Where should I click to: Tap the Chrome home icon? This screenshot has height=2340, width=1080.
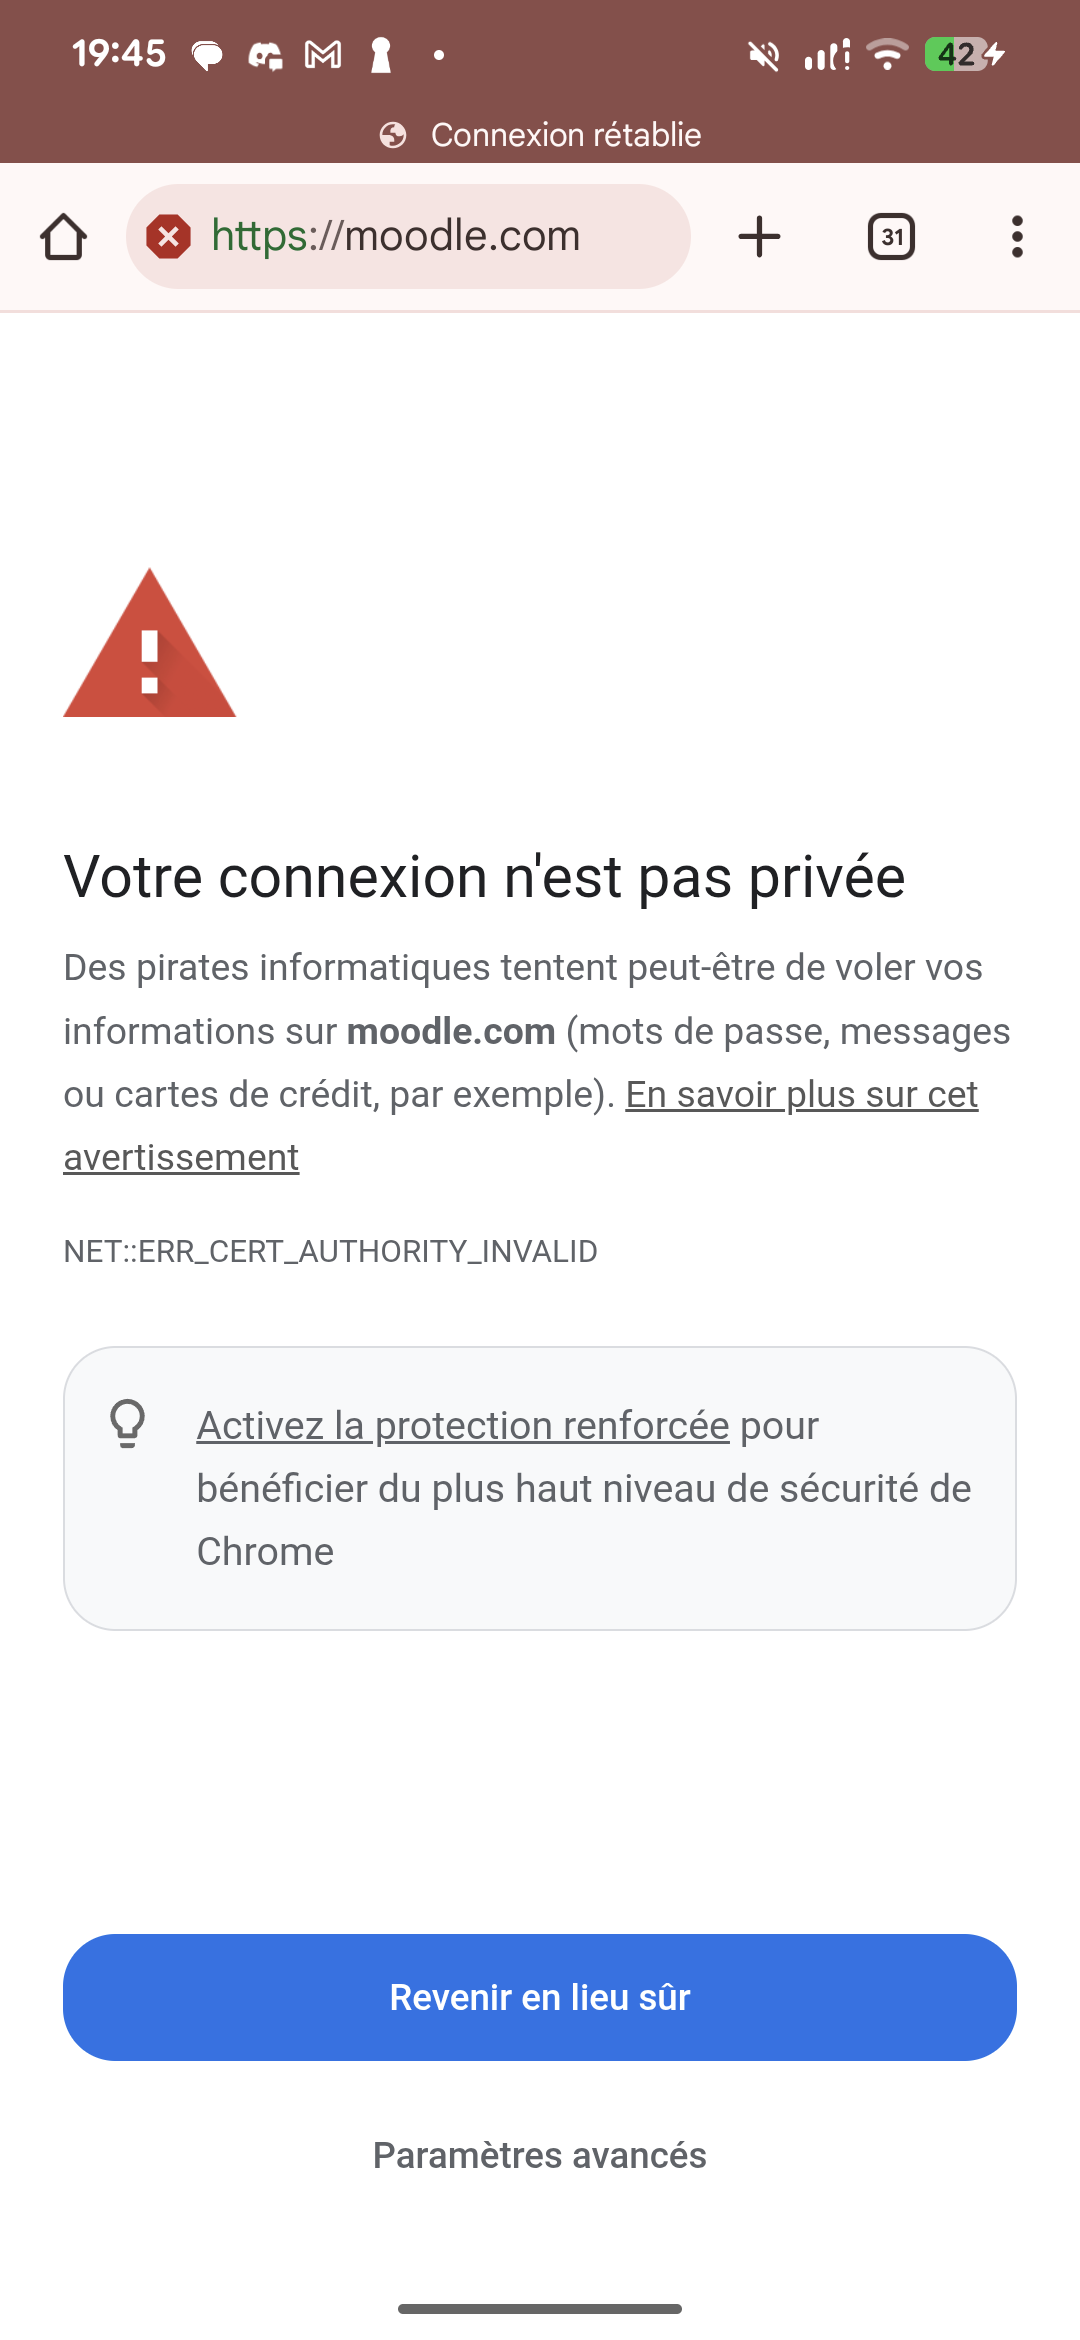63,237
